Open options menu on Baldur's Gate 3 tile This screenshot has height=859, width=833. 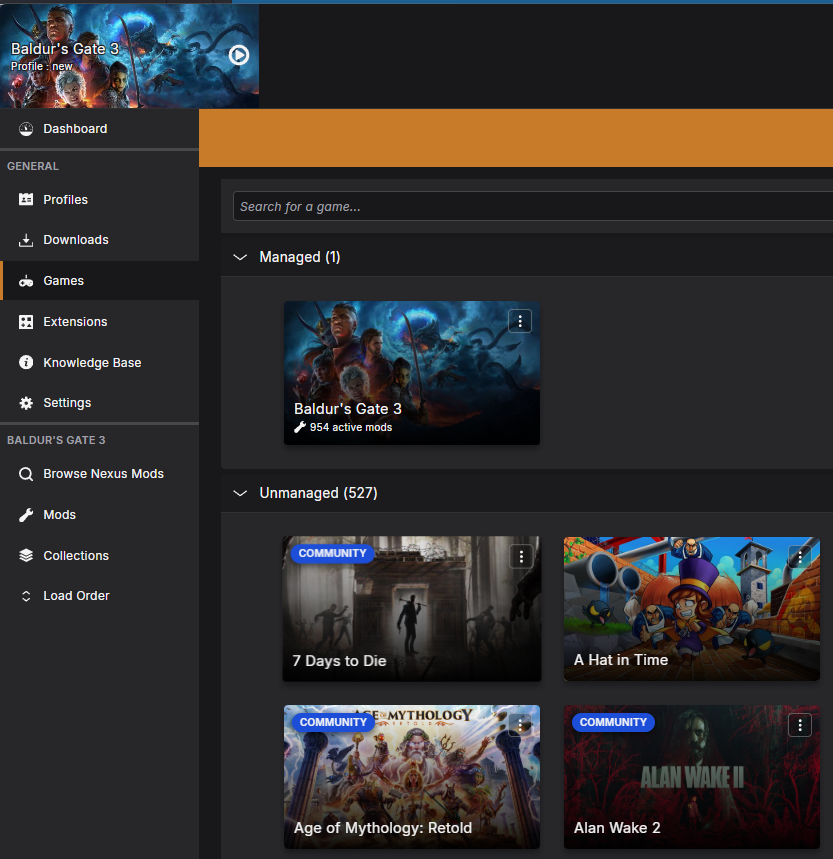pos(520,321)
